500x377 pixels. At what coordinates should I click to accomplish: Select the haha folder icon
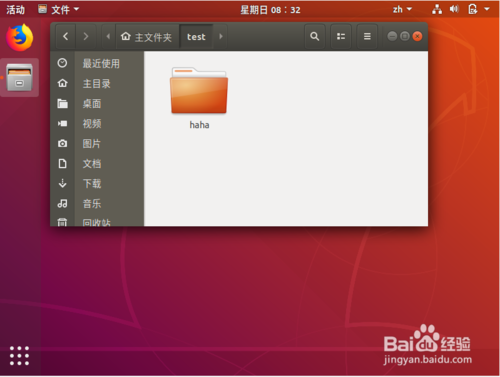(199, 91)
